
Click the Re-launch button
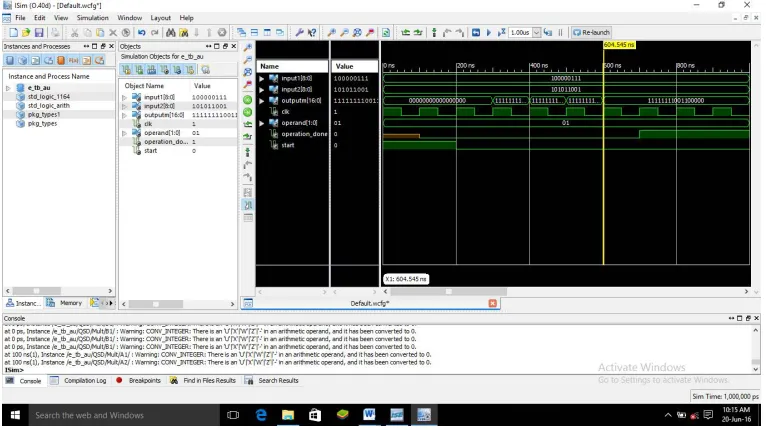tap(592, 33)
